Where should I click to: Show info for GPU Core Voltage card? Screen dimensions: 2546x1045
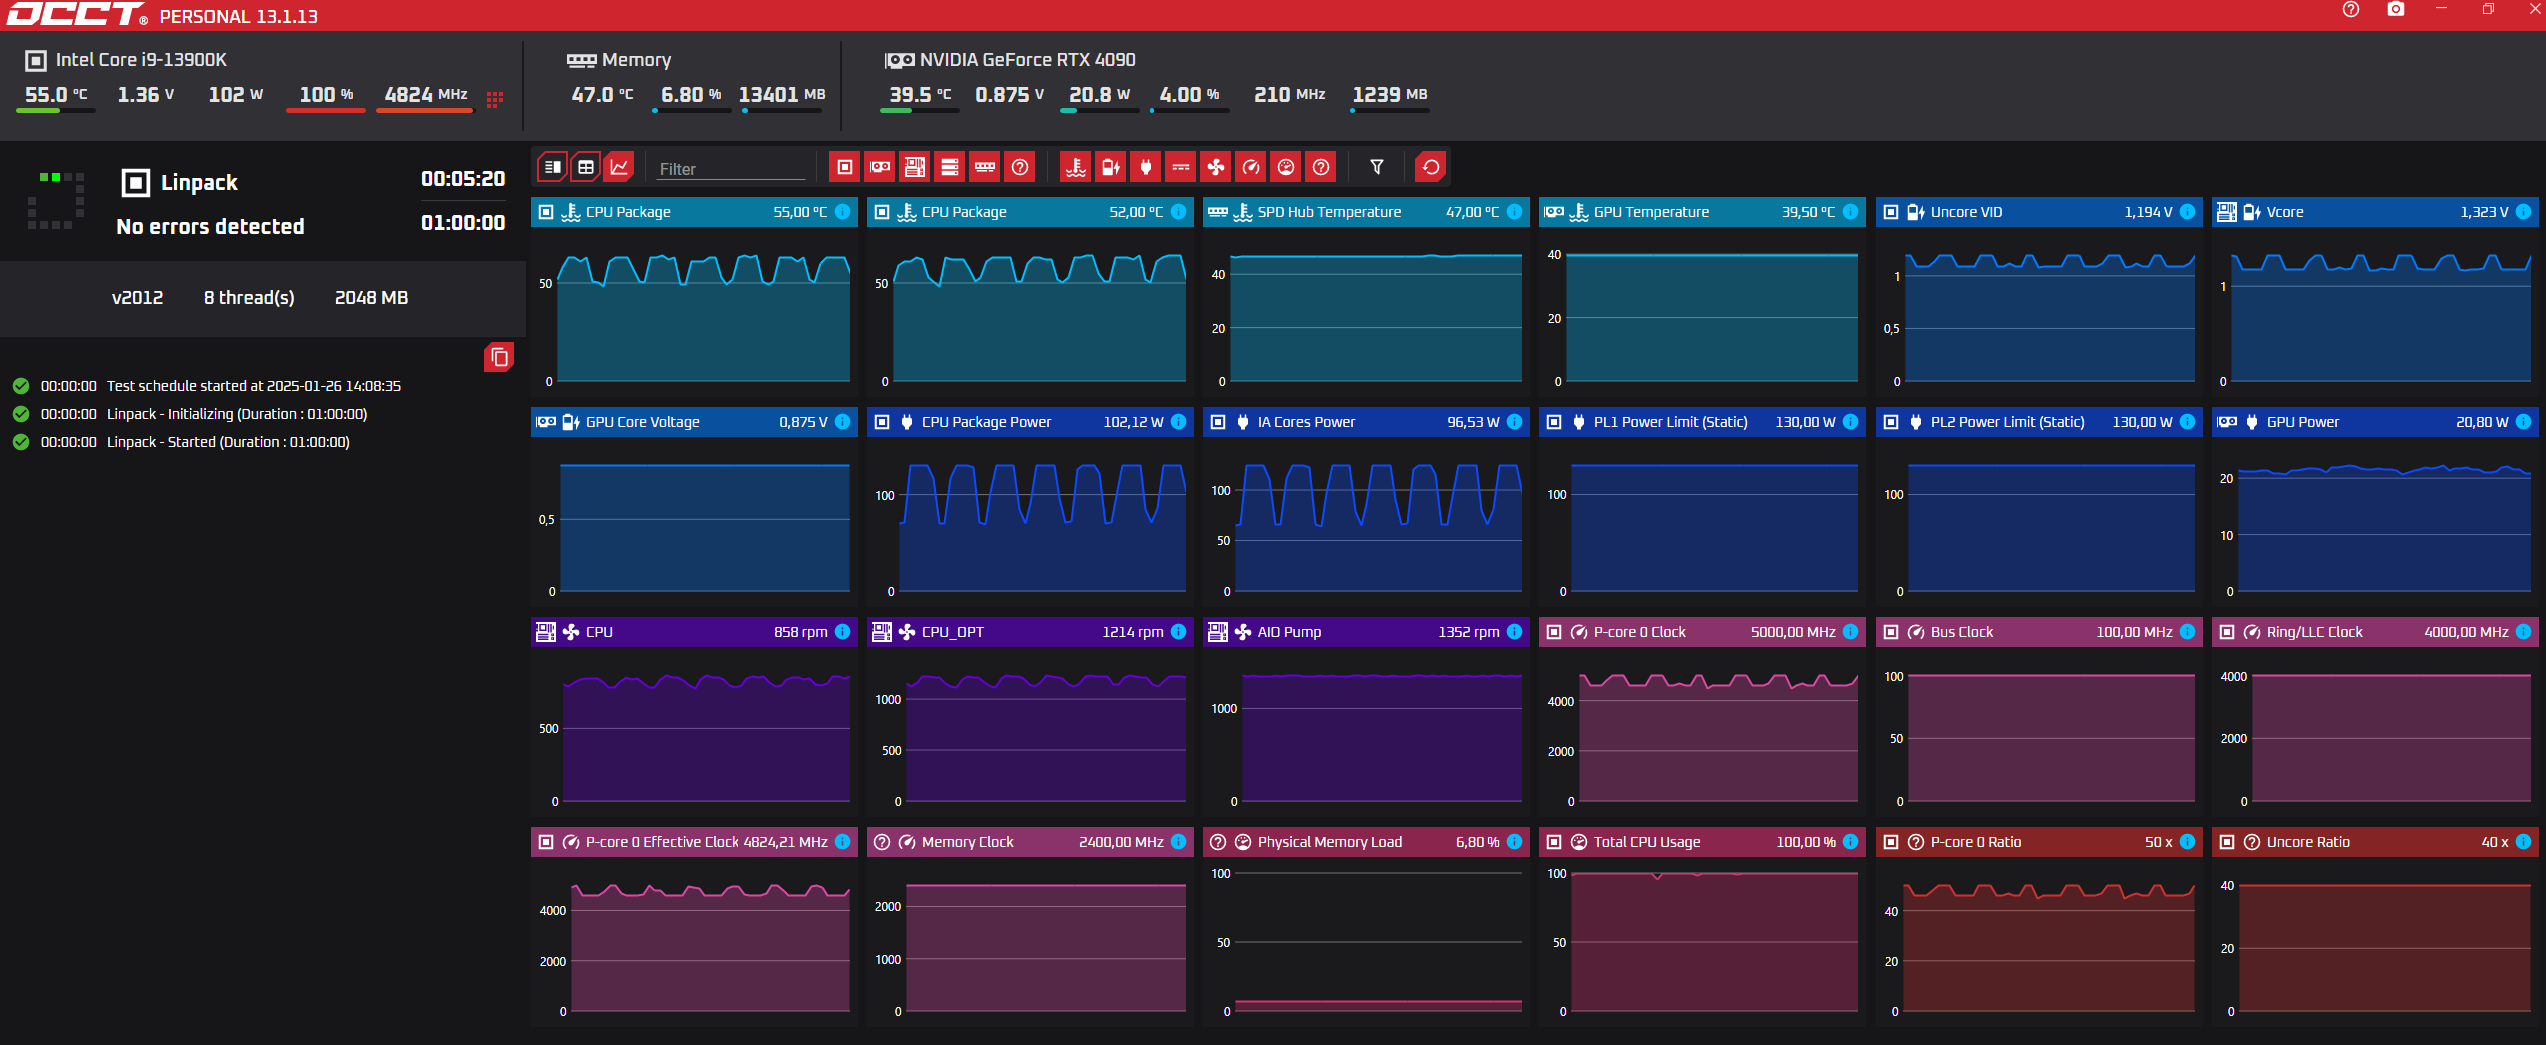[x=843, y=422]
